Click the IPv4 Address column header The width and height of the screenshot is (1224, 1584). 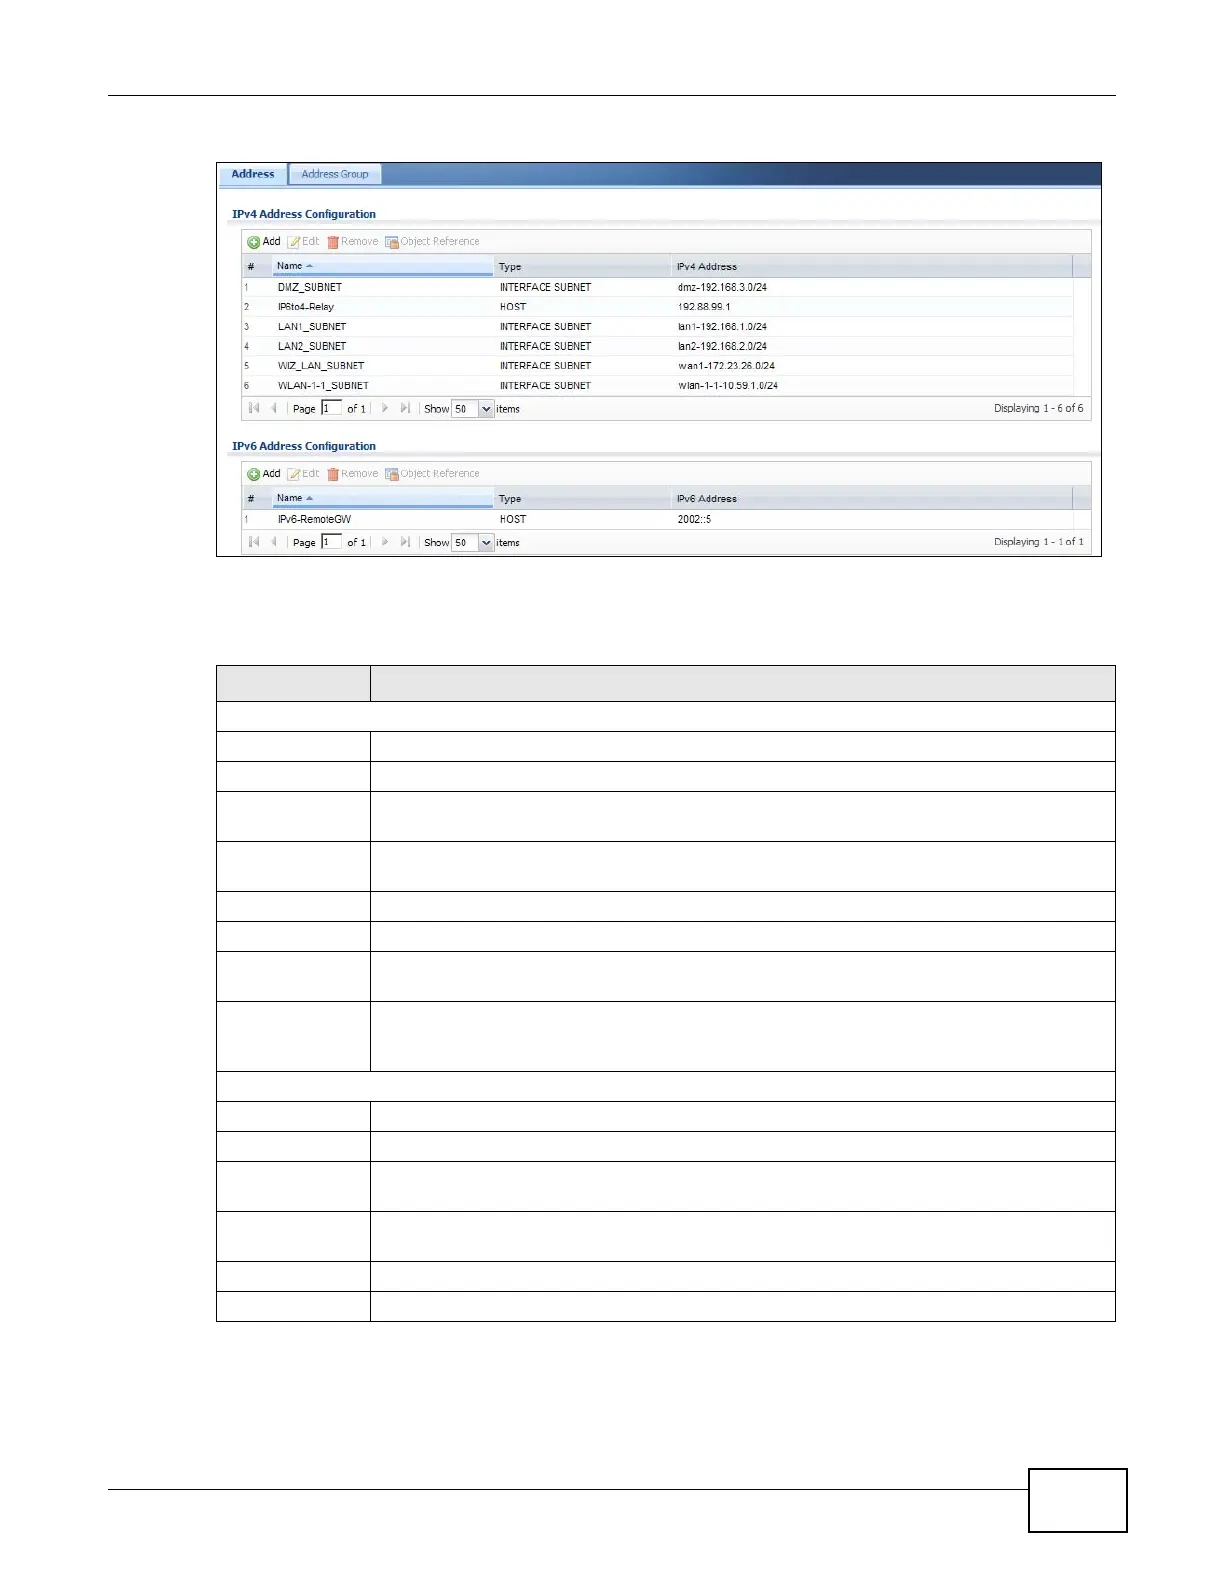(x=872, y=266)
